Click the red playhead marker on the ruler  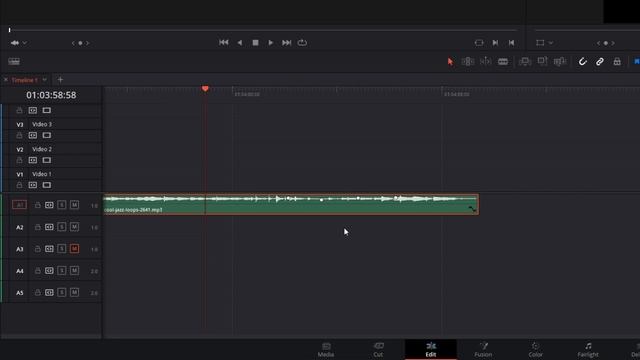coord(205,89)
